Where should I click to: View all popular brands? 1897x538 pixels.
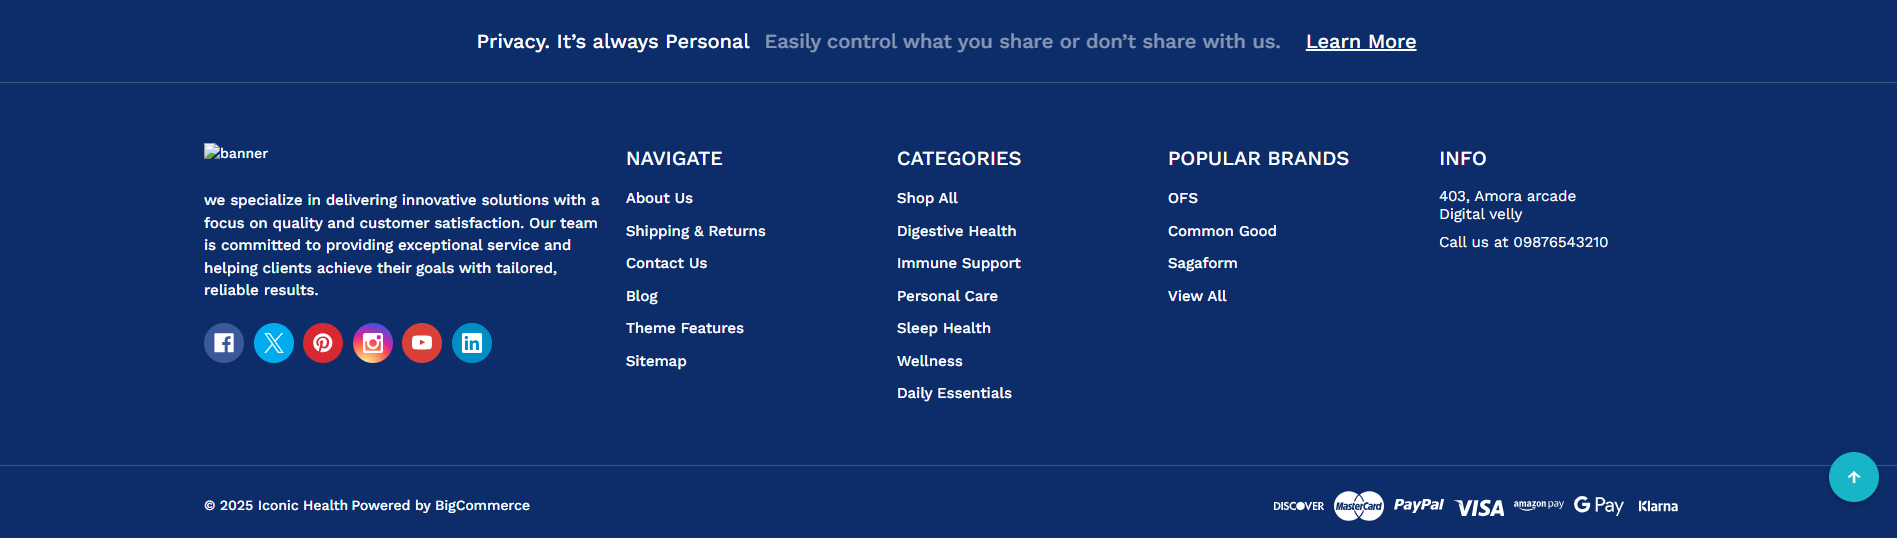coord(1197,296)
